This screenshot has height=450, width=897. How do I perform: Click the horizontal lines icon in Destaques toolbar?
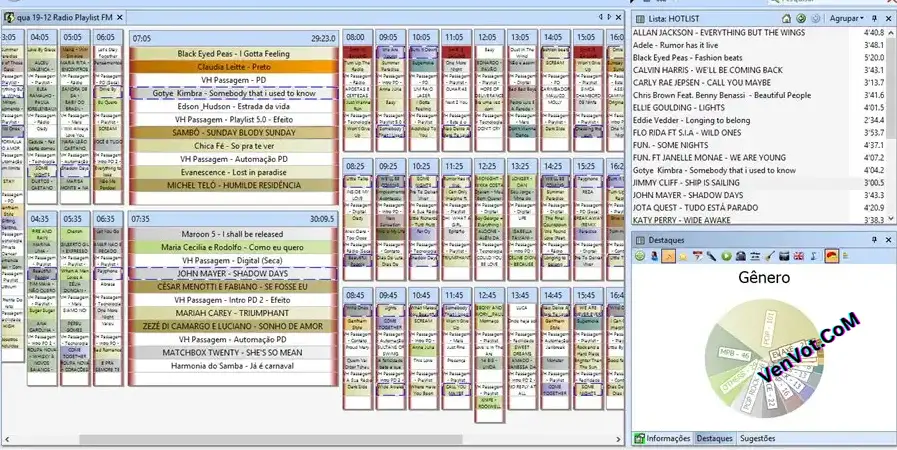(755, 256)
